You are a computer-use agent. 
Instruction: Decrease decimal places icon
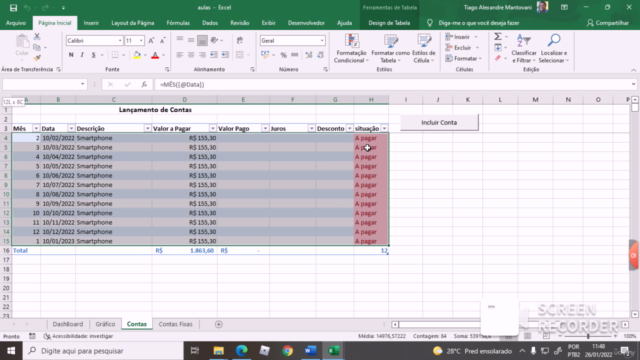tap(320, 55)
